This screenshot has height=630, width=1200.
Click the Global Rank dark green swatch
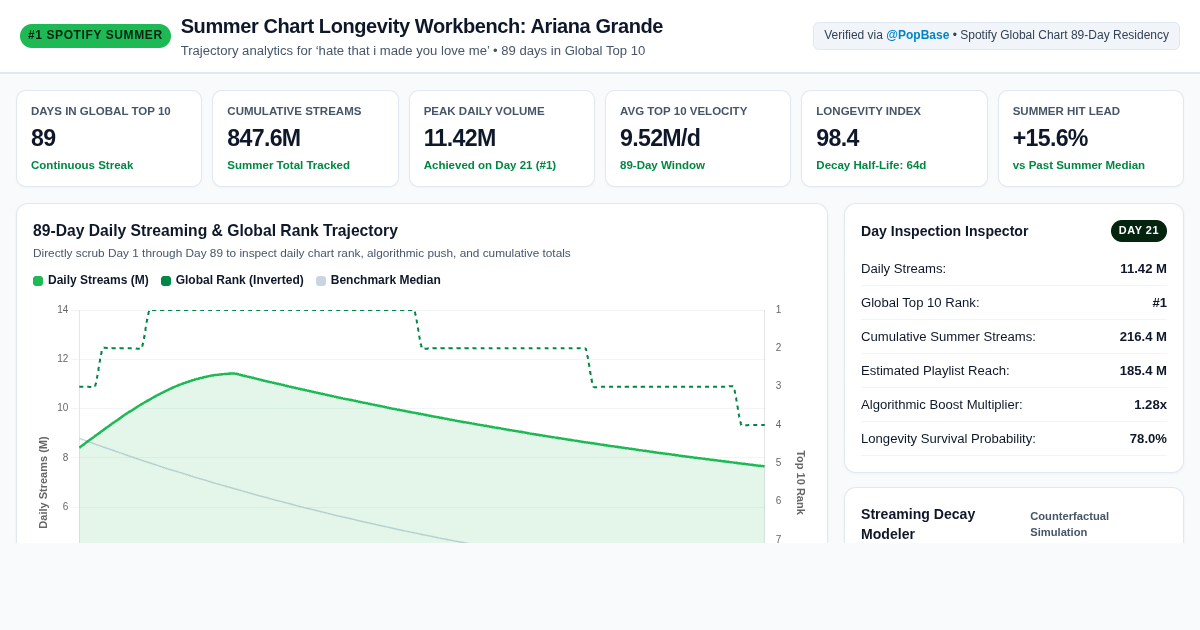click(166, 281)
